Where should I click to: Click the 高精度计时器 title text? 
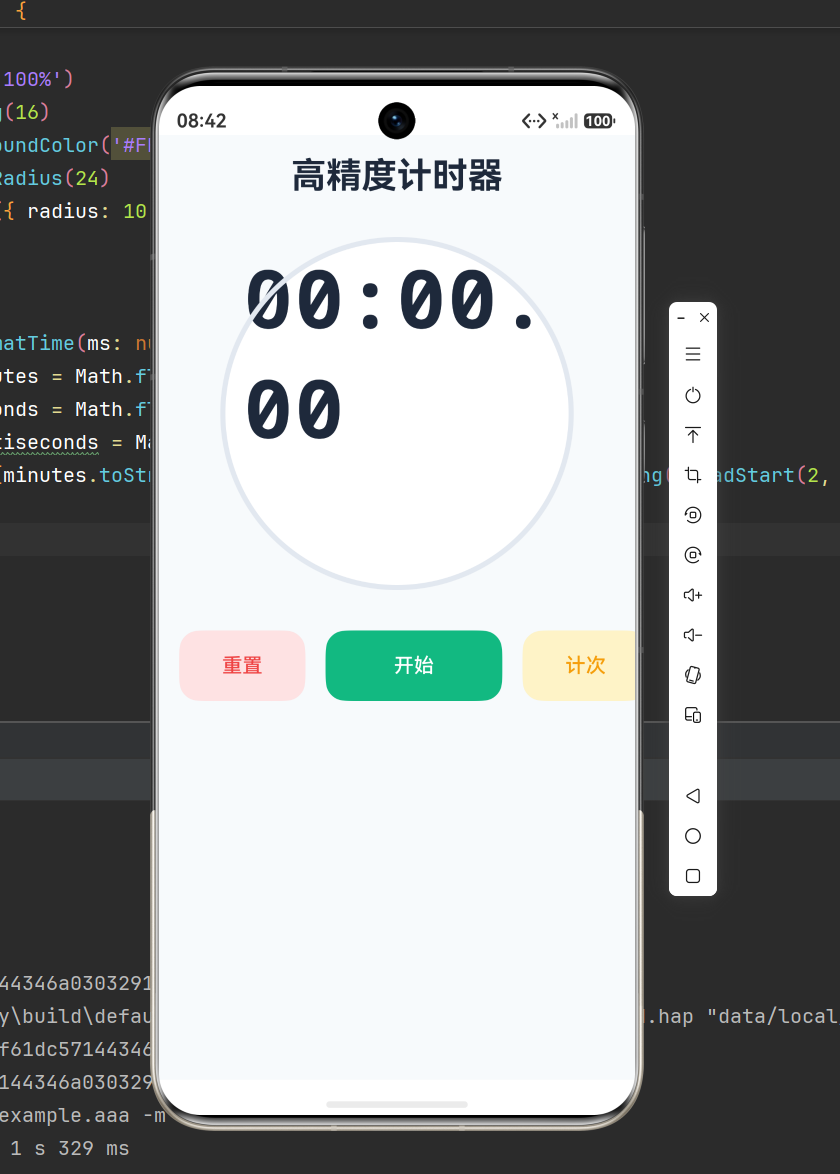point(397,176)
